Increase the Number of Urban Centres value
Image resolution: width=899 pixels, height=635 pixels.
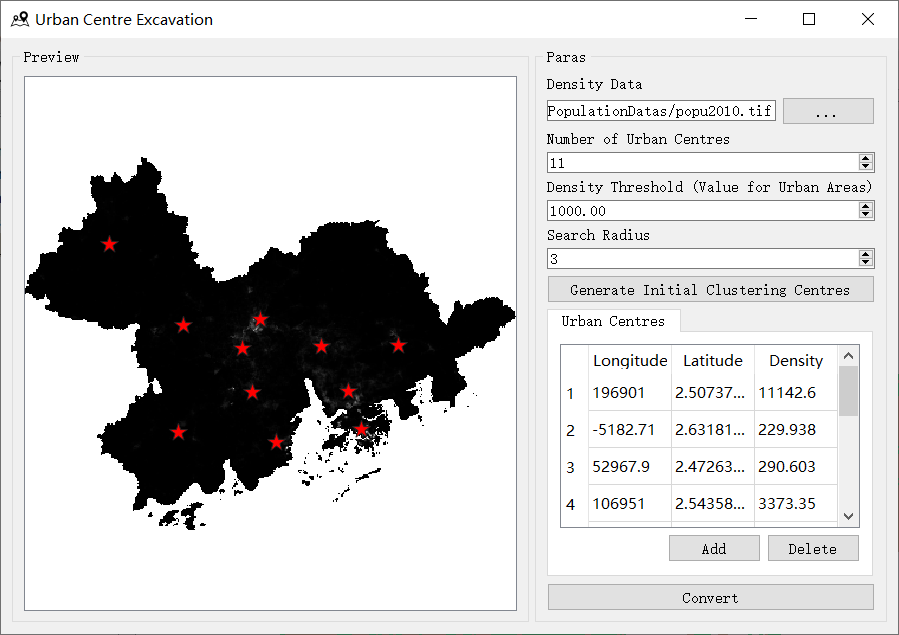[x=866, y=158]
